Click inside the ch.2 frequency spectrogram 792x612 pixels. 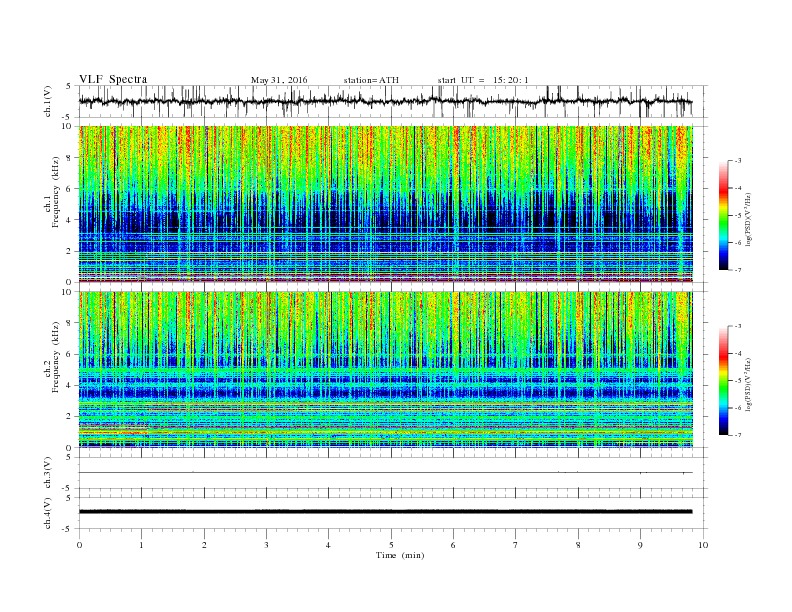(386, 370)
